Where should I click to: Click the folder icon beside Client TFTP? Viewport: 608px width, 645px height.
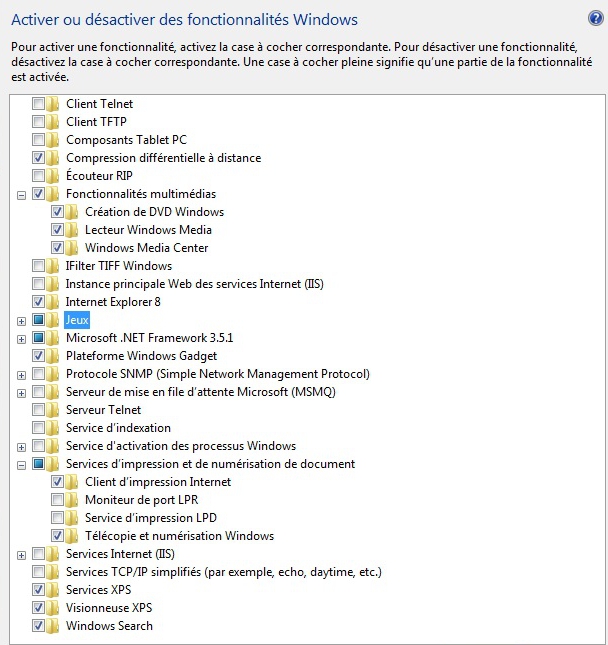[53, 122]
